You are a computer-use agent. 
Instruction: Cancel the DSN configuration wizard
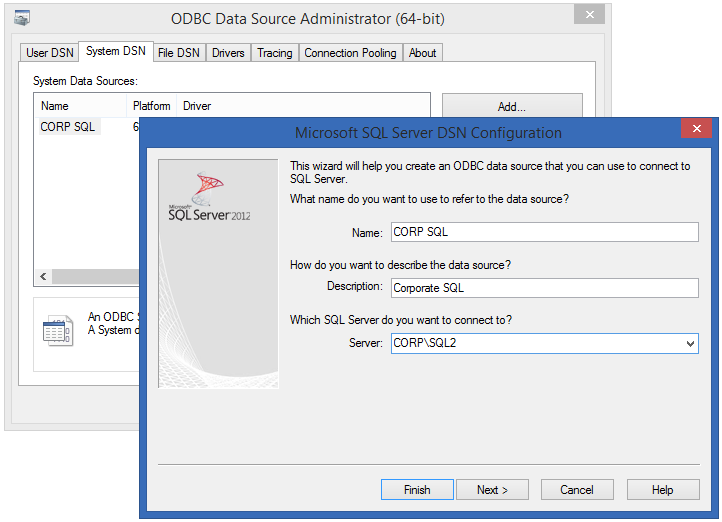(577, 490)
